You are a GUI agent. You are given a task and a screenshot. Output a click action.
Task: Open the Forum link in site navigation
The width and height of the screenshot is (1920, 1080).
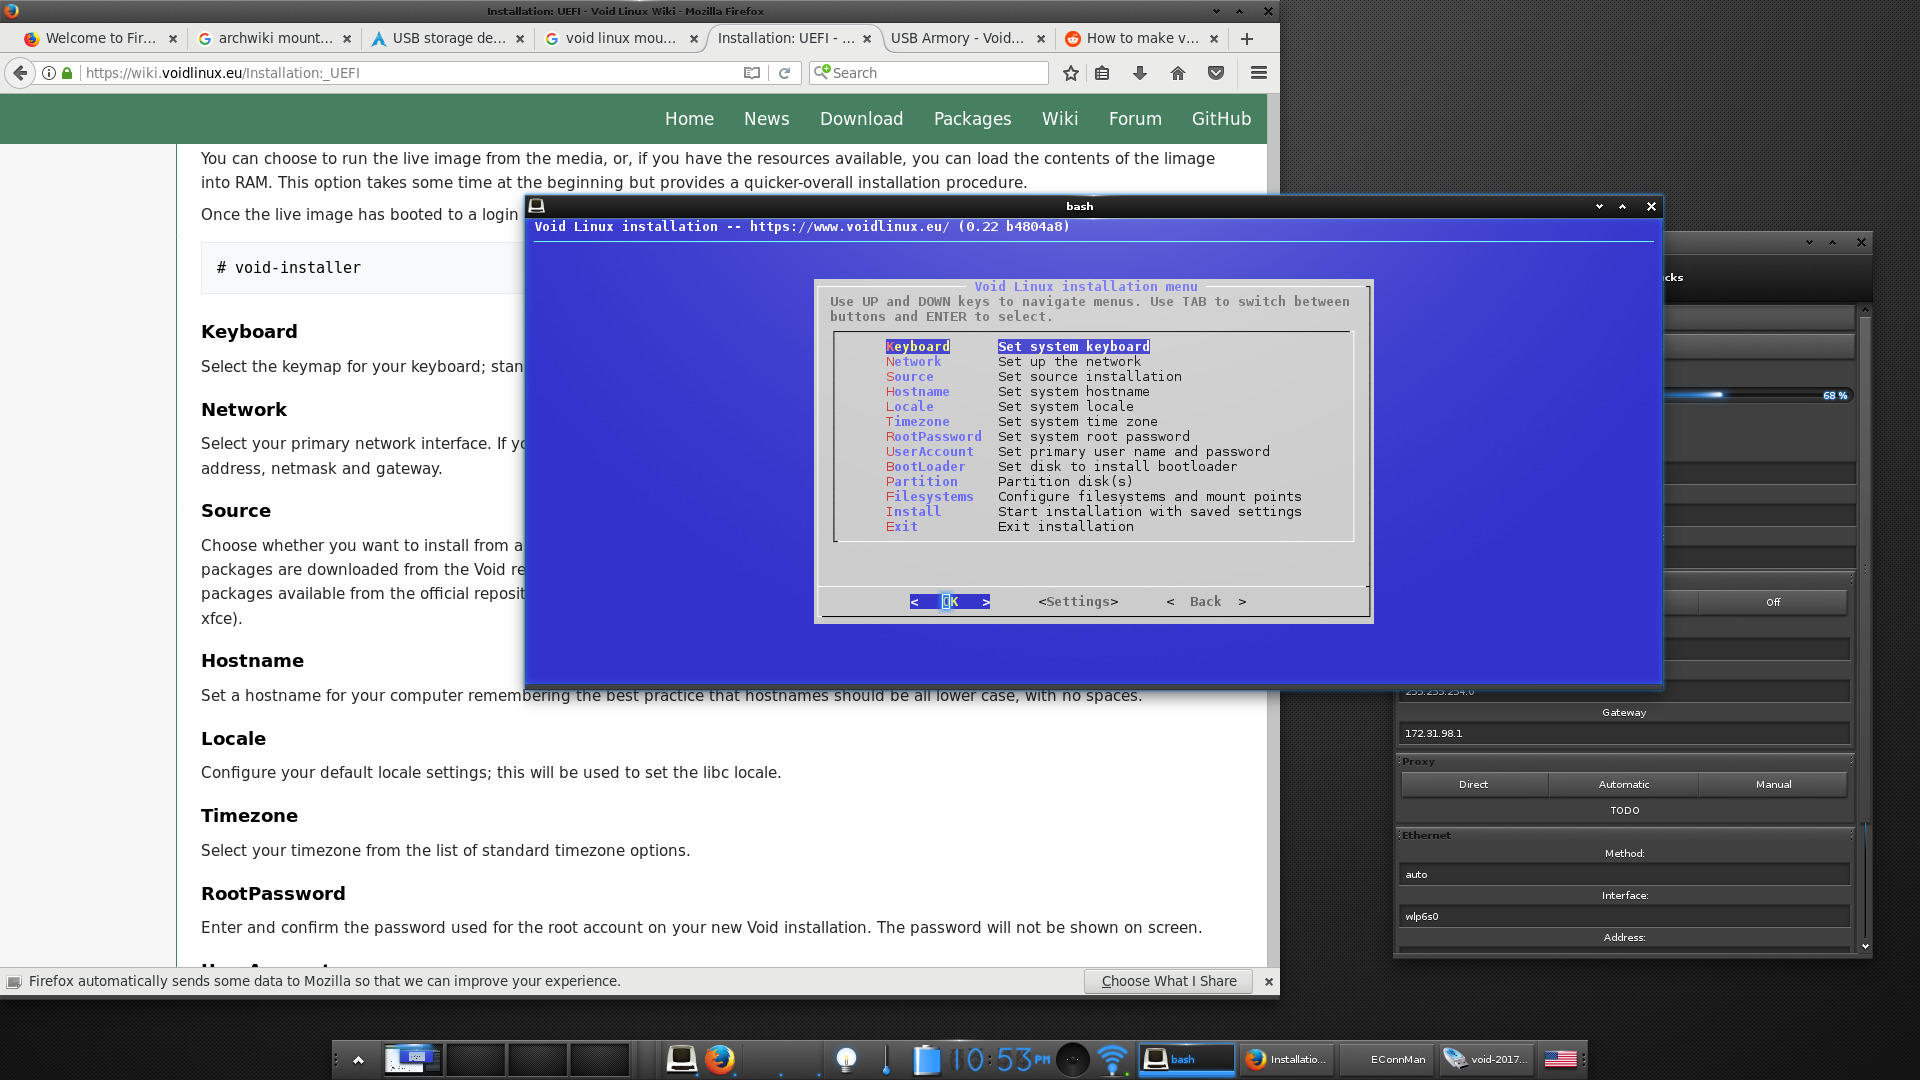click(1135, 119)
